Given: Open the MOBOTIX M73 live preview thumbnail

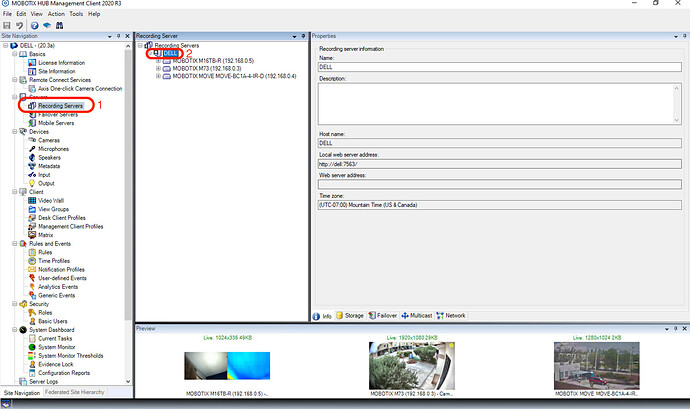Looking at the screenshot, I should tap(411, 365).
